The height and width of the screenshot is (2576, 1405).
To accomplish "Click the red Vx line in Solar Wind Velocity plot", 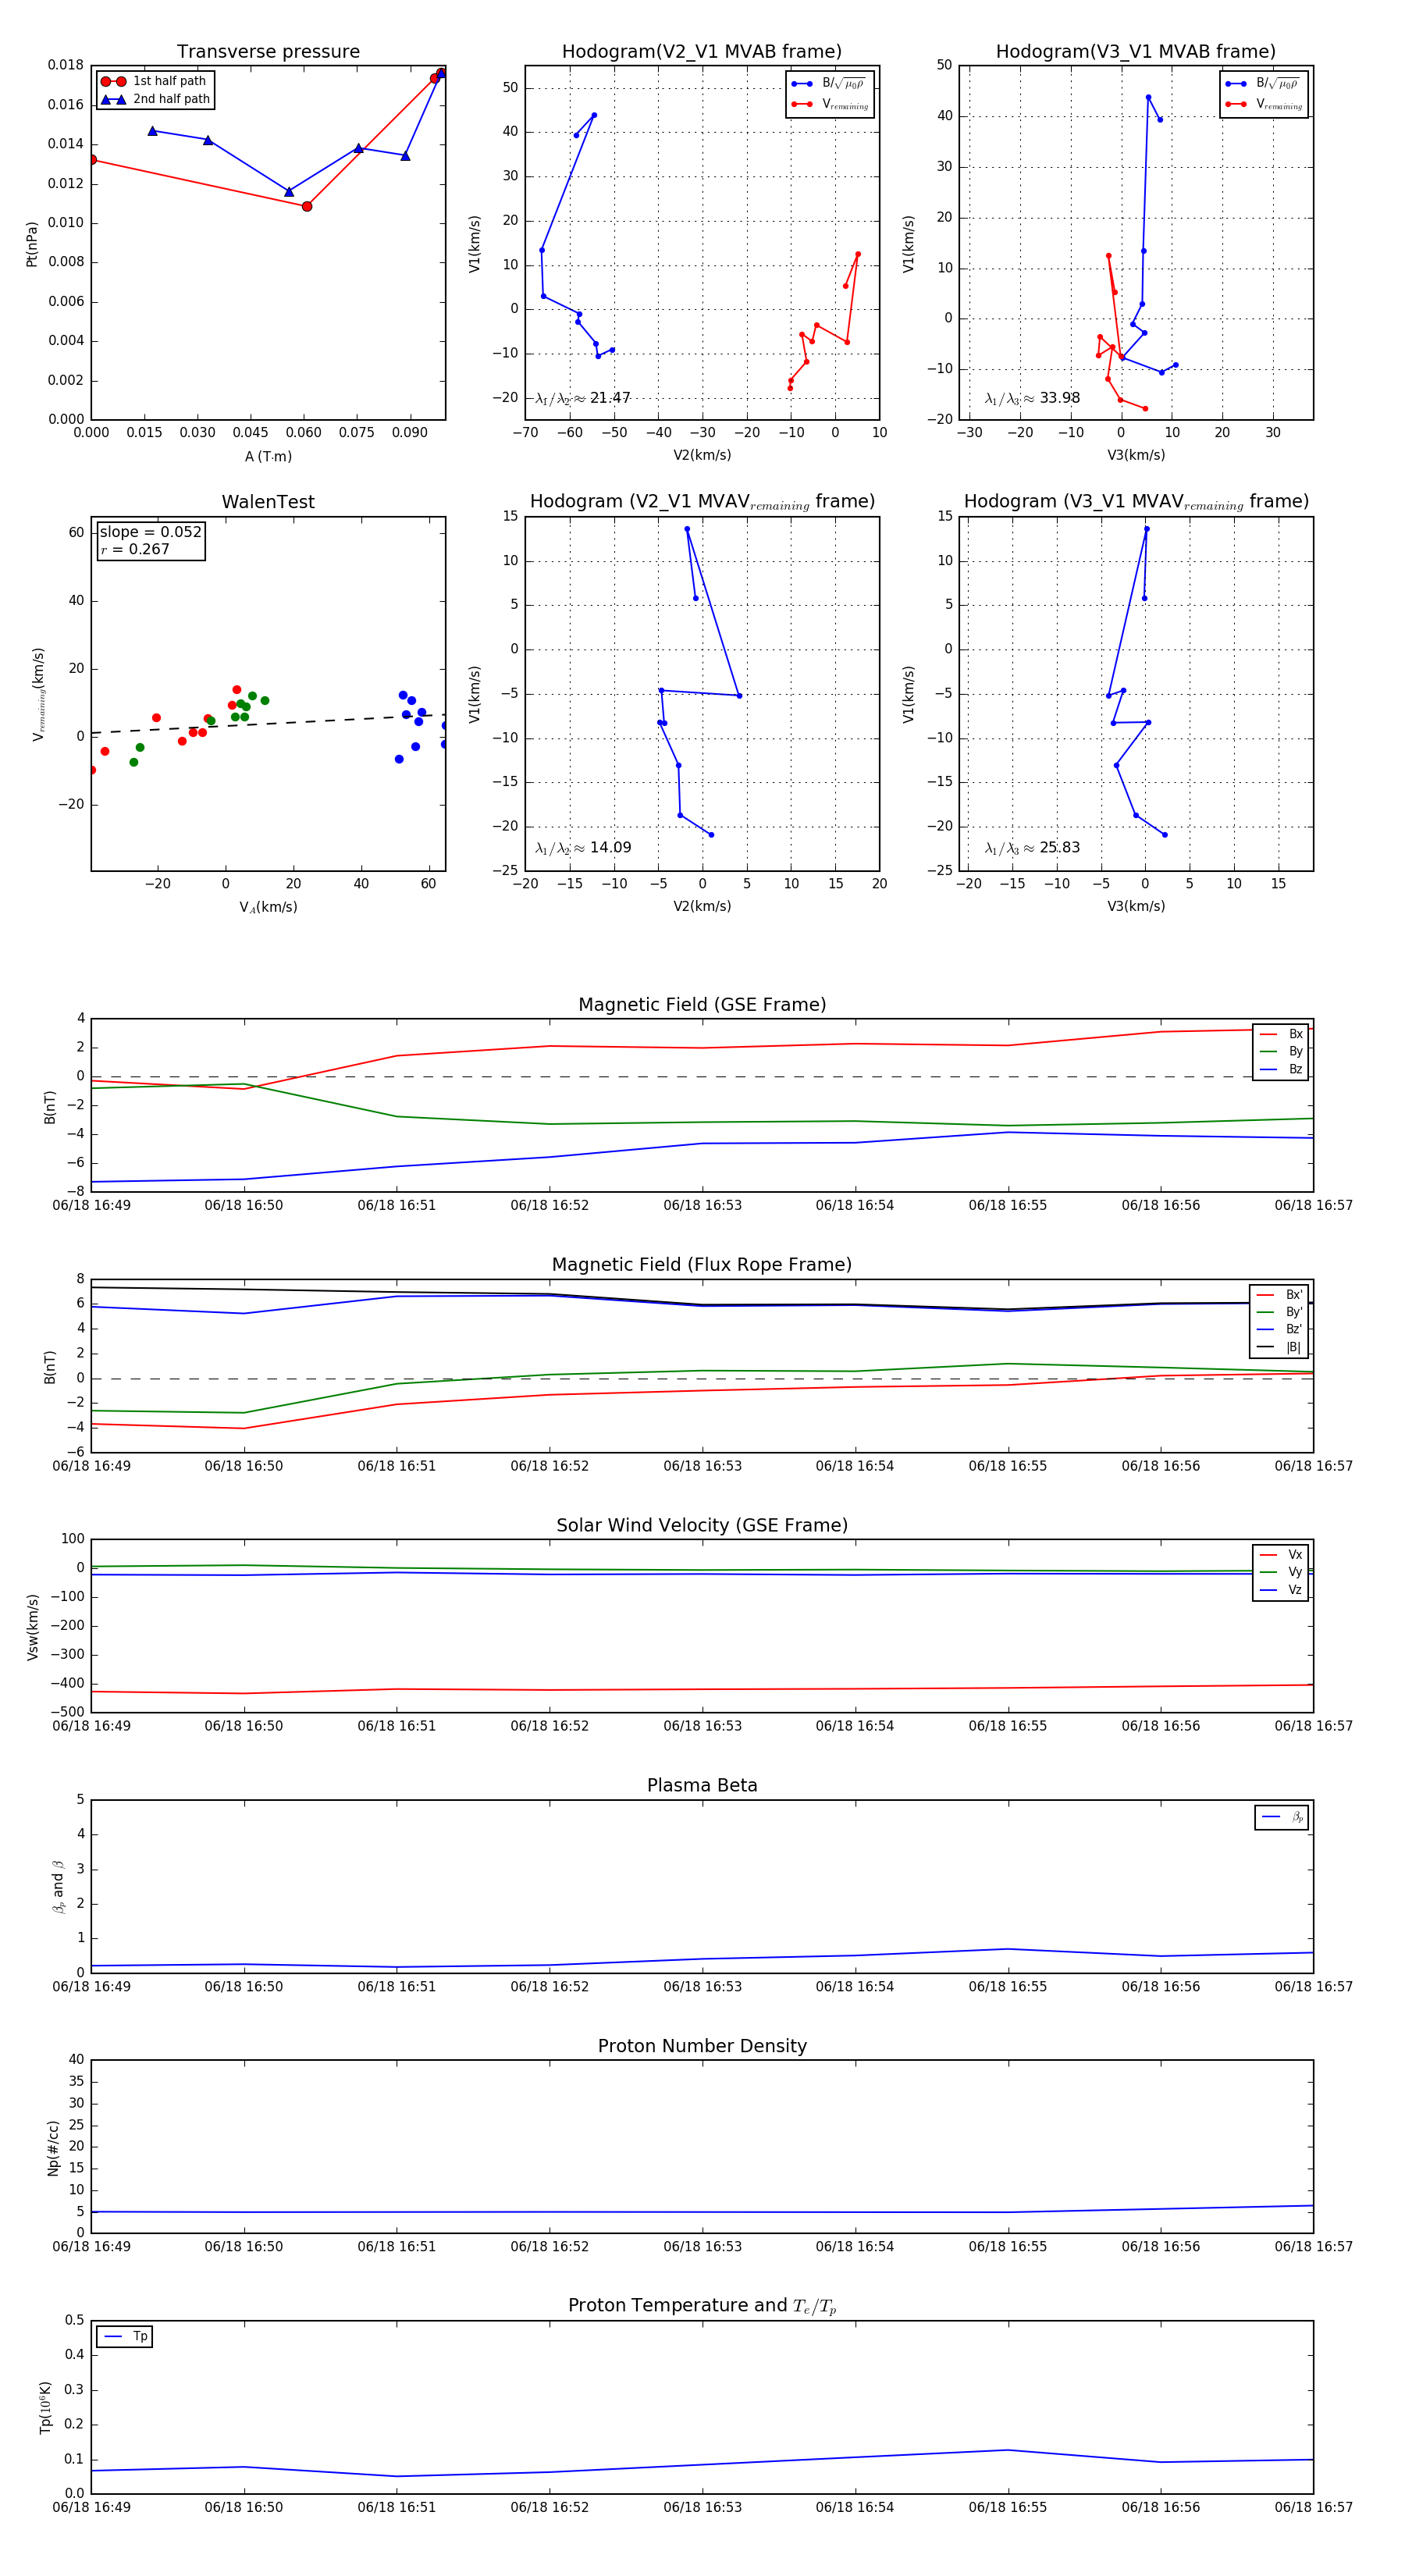I will click(x=702, y=1689).
